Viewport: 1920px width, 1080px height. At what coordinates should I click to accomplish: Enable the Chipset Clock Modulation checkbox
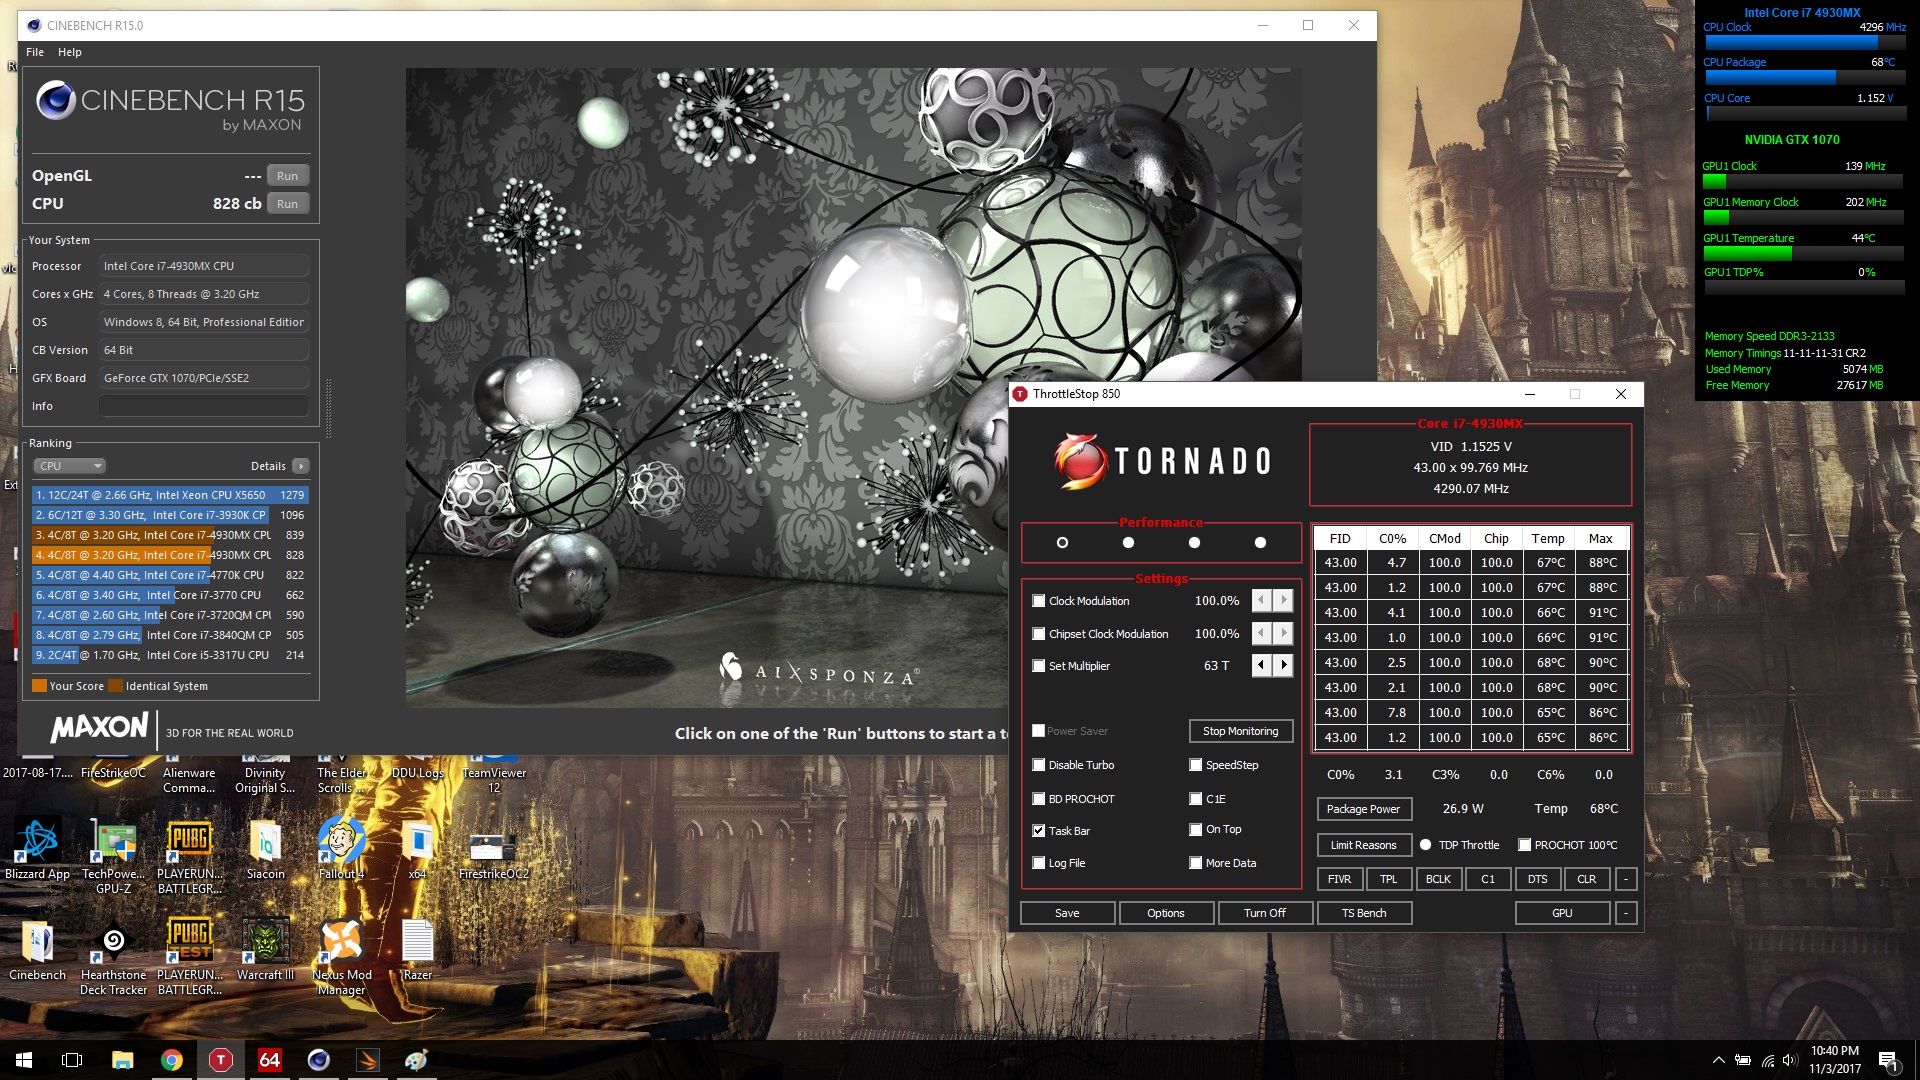coord(1039,634)
